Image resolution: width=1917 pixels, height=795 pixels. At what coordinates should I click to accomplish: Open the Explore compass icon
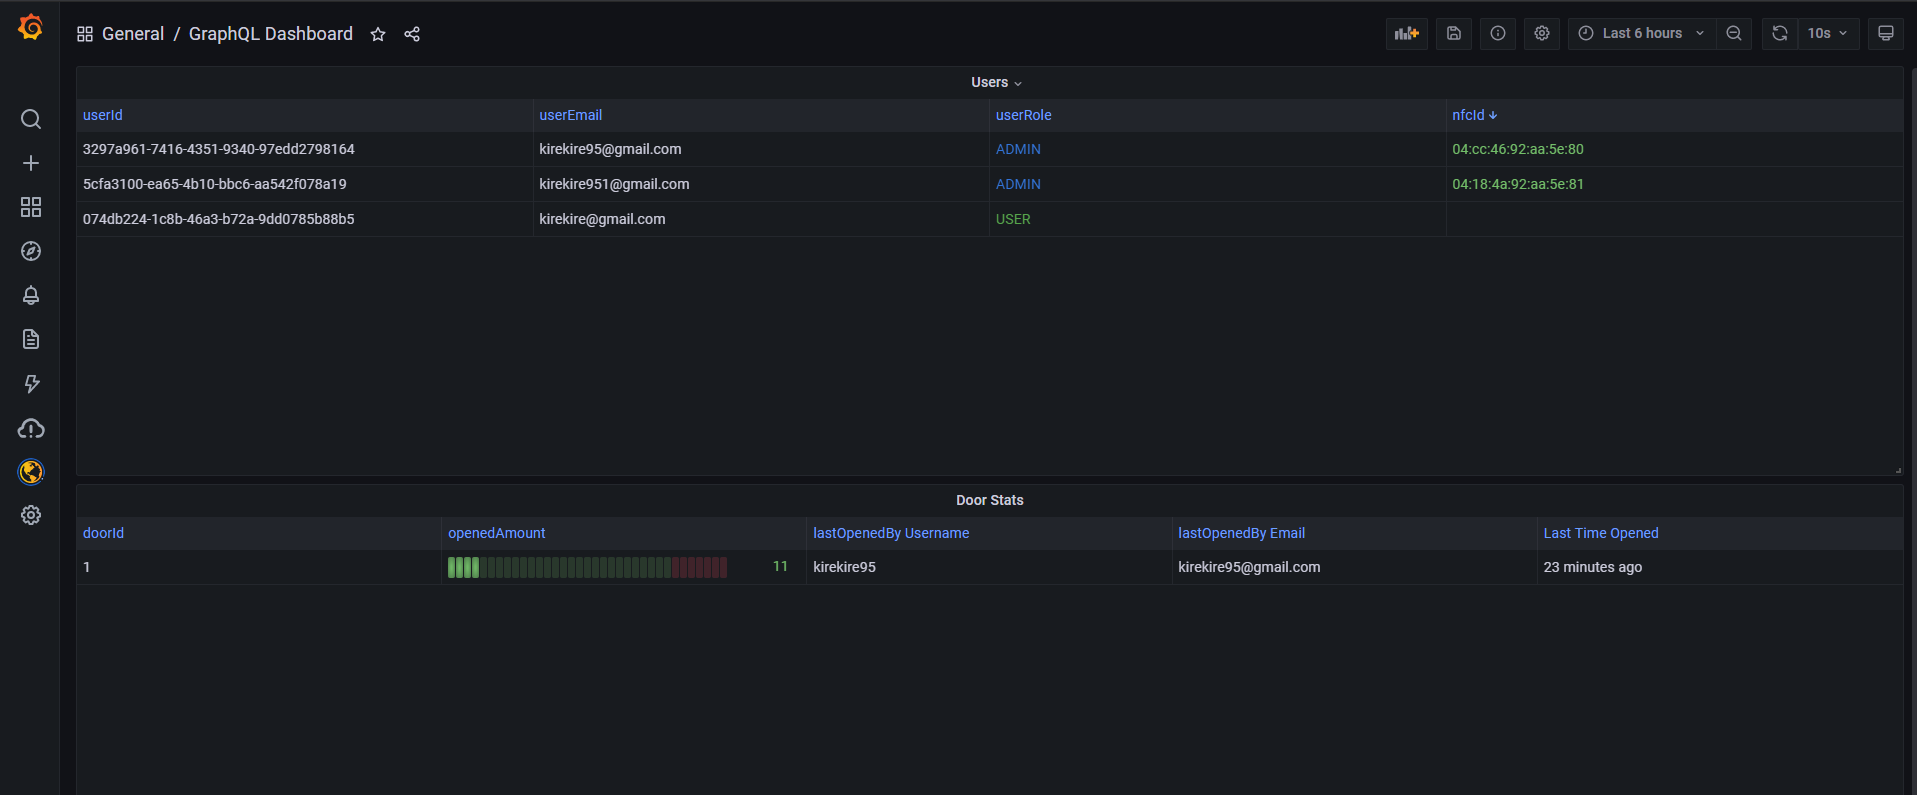point(31,251)
